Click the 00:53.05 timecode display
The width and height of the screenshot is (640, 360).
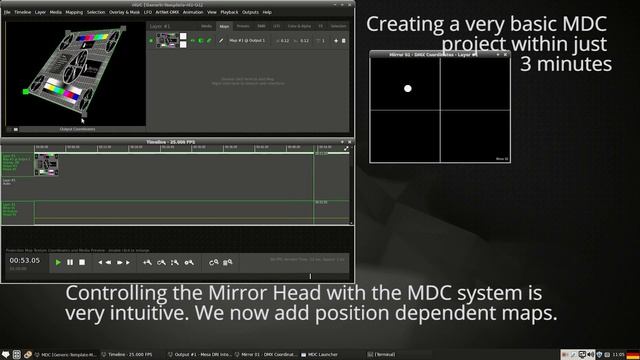pos(25,260)
